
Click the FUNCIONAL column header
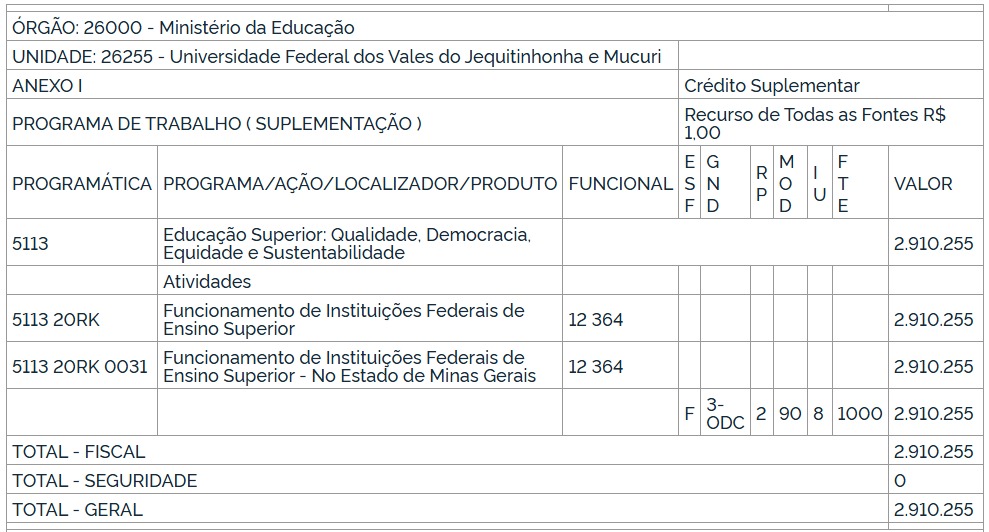tap(620, 184)
